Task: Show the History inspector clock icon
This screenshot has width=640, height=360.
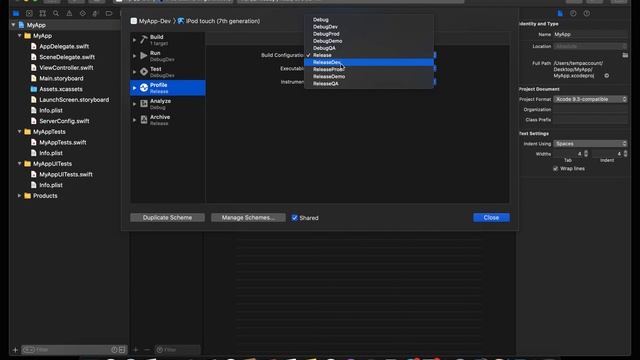Action: (x=573, y=13)
